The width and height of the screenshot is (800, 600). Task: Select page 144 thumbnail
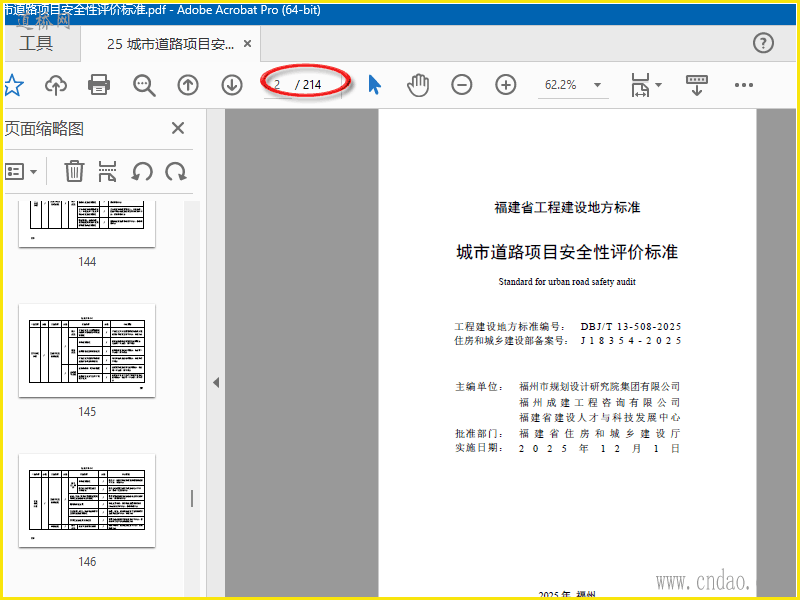click(x=87, y=223)
